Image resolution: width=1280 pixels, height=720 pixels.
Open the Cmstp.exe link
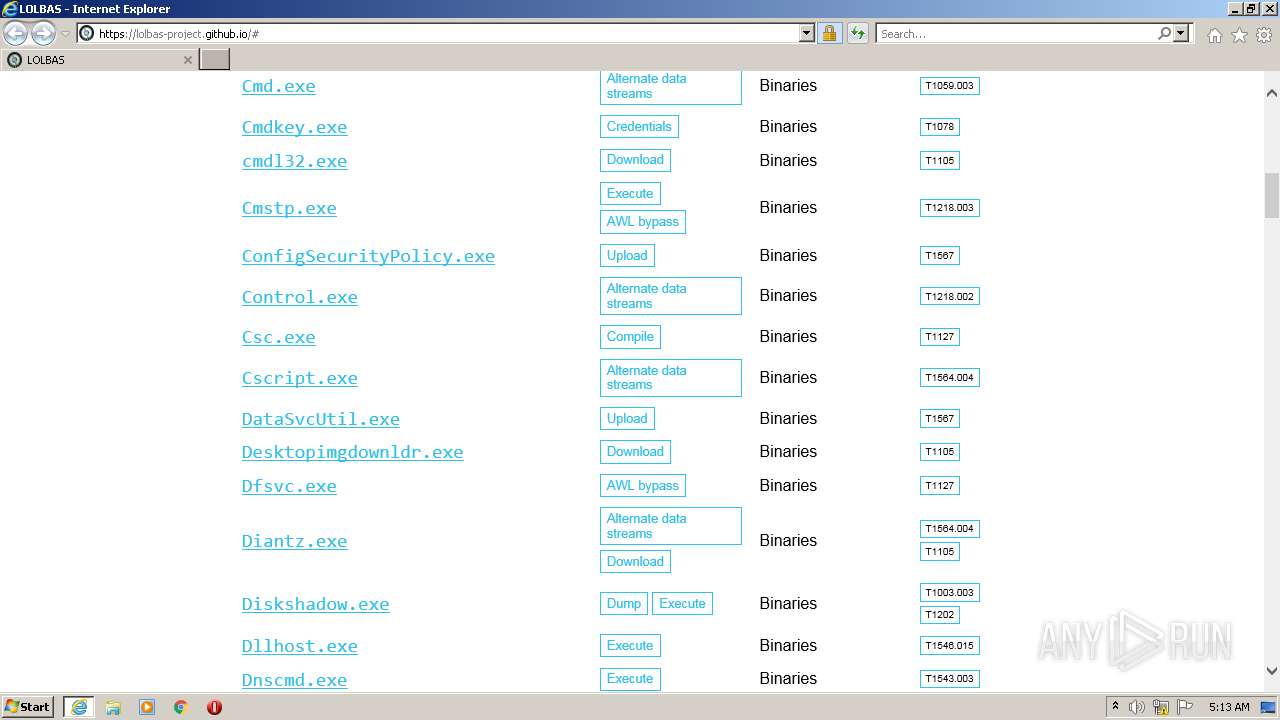289,208
